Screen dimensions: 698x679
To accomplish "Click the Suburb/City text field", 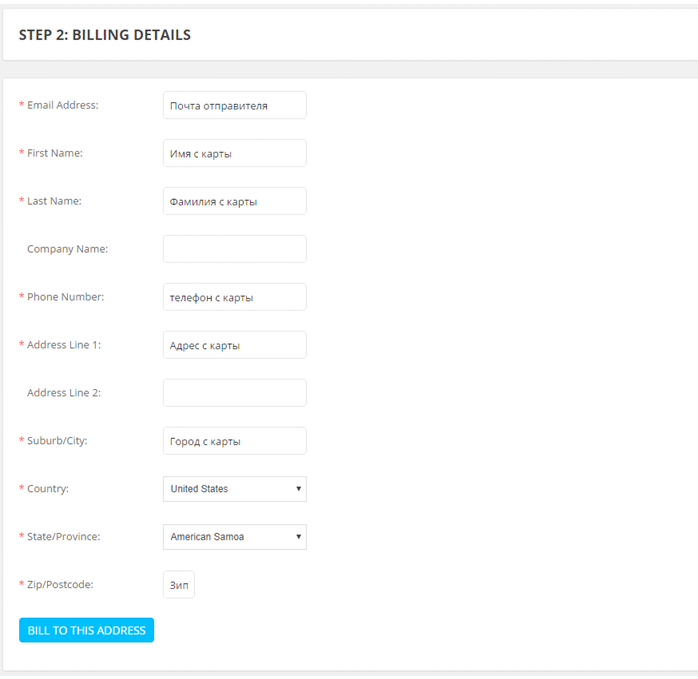I will (234, 441).
